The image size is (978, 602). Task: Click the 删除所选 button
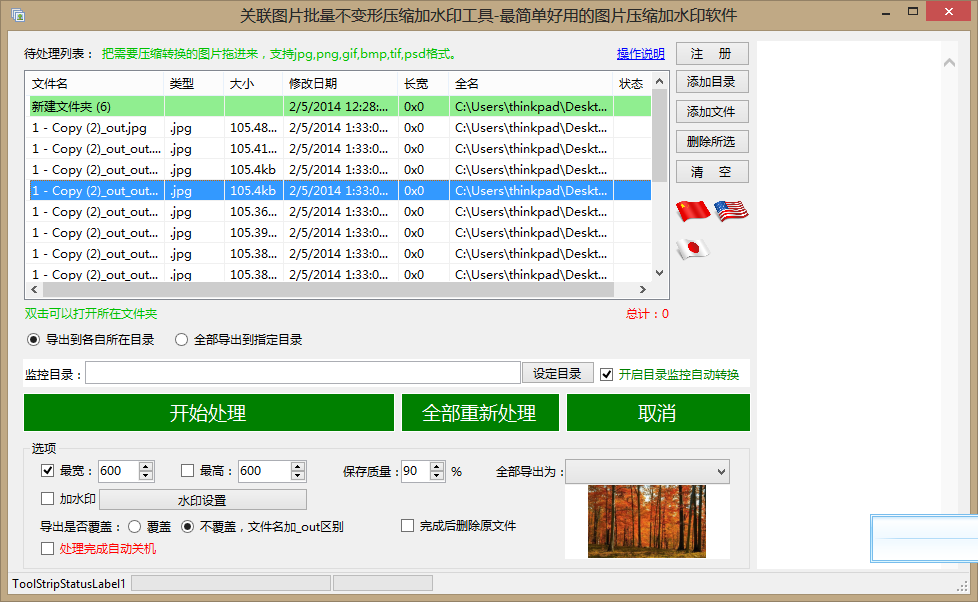(712, 142)
